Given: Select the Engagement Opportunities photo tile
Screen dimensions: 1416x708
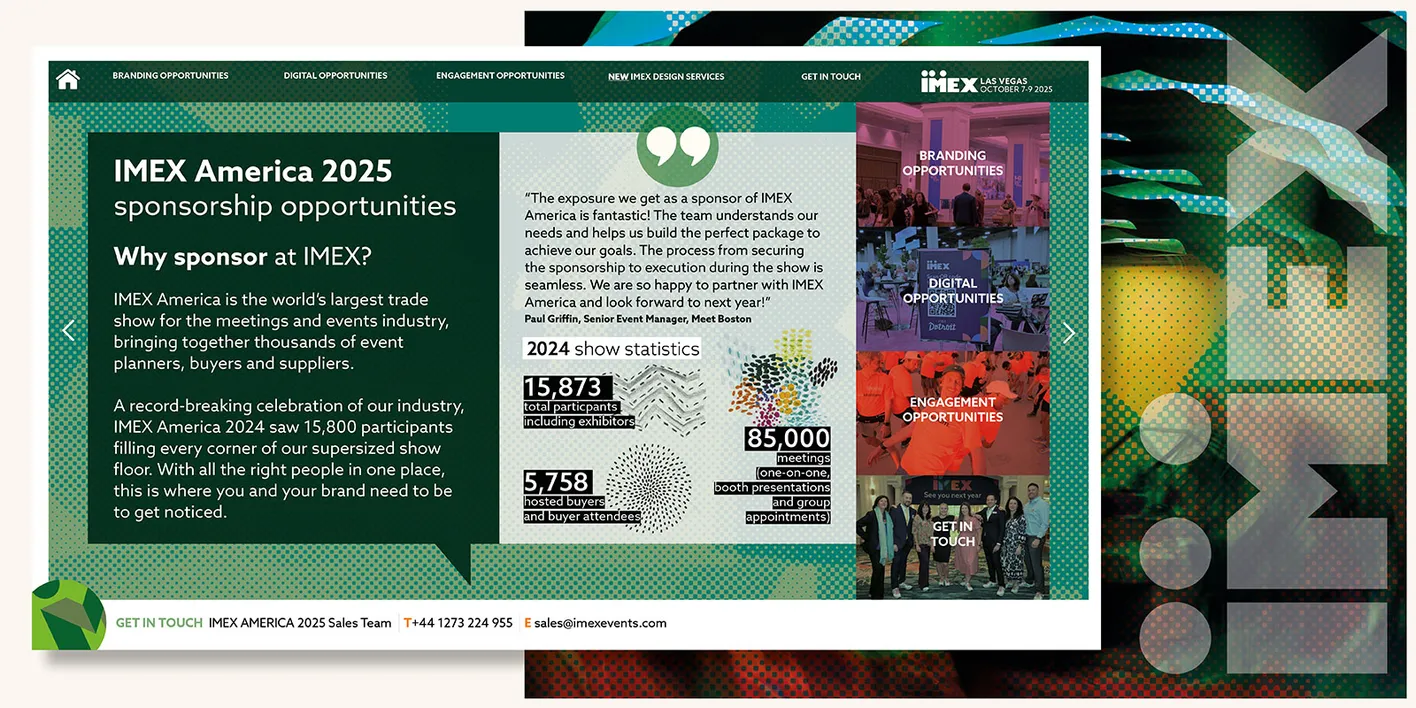Looking at the screenshot, I should click(953, 412).
